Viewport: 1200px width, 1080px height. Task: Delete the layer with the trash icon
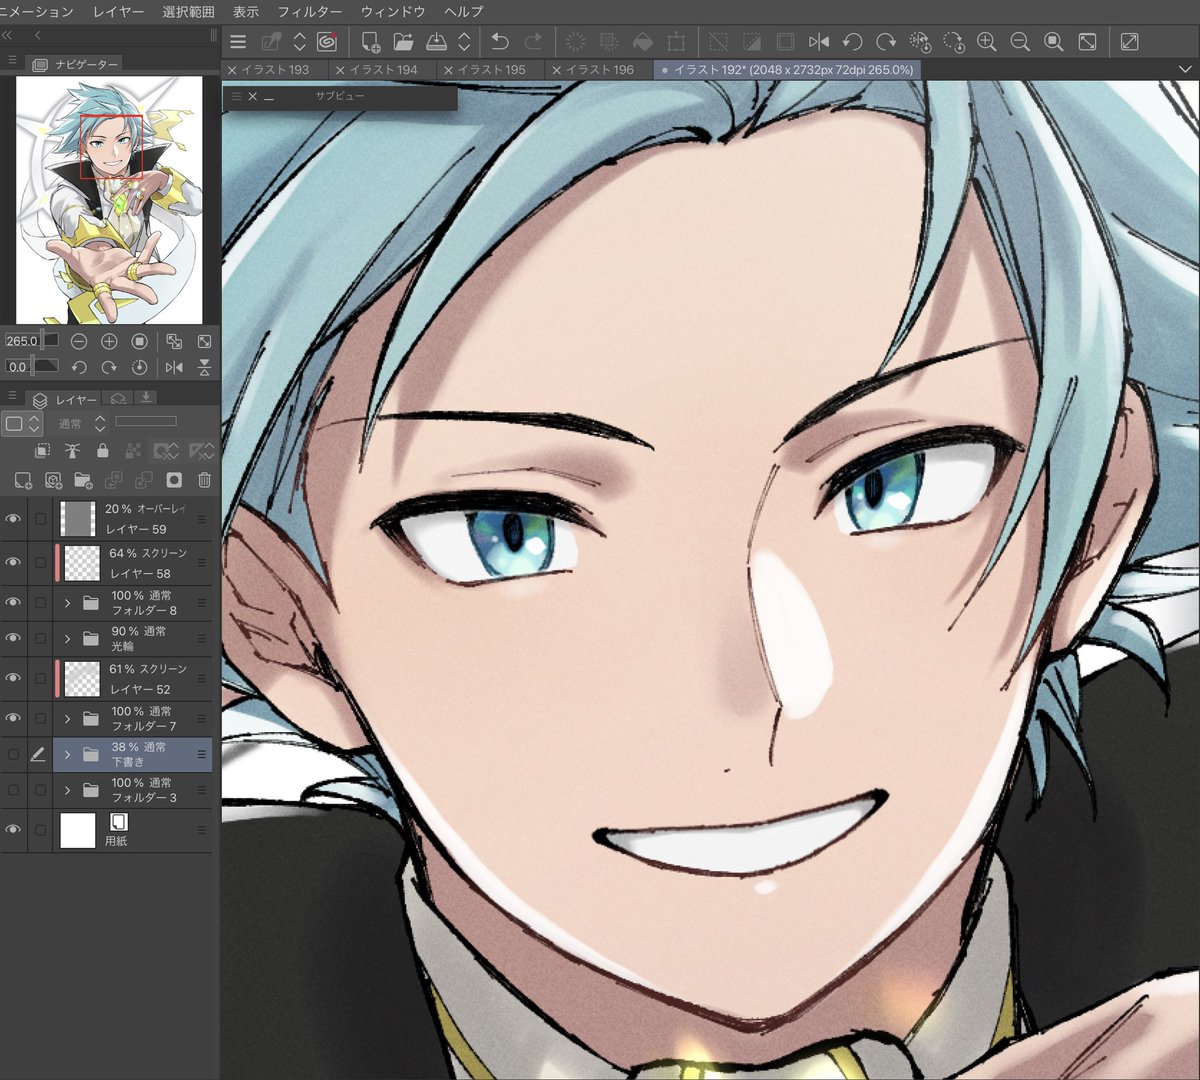pyautogui.click(x=204, y=480)
